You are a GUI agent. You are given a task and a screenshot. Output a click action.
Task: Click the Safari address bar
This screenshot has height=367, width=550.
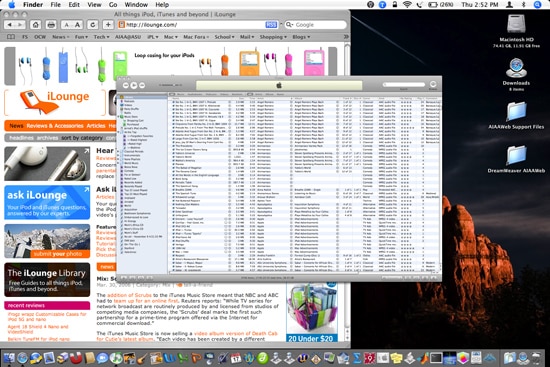pyautogui.click(x=198, y=25)
